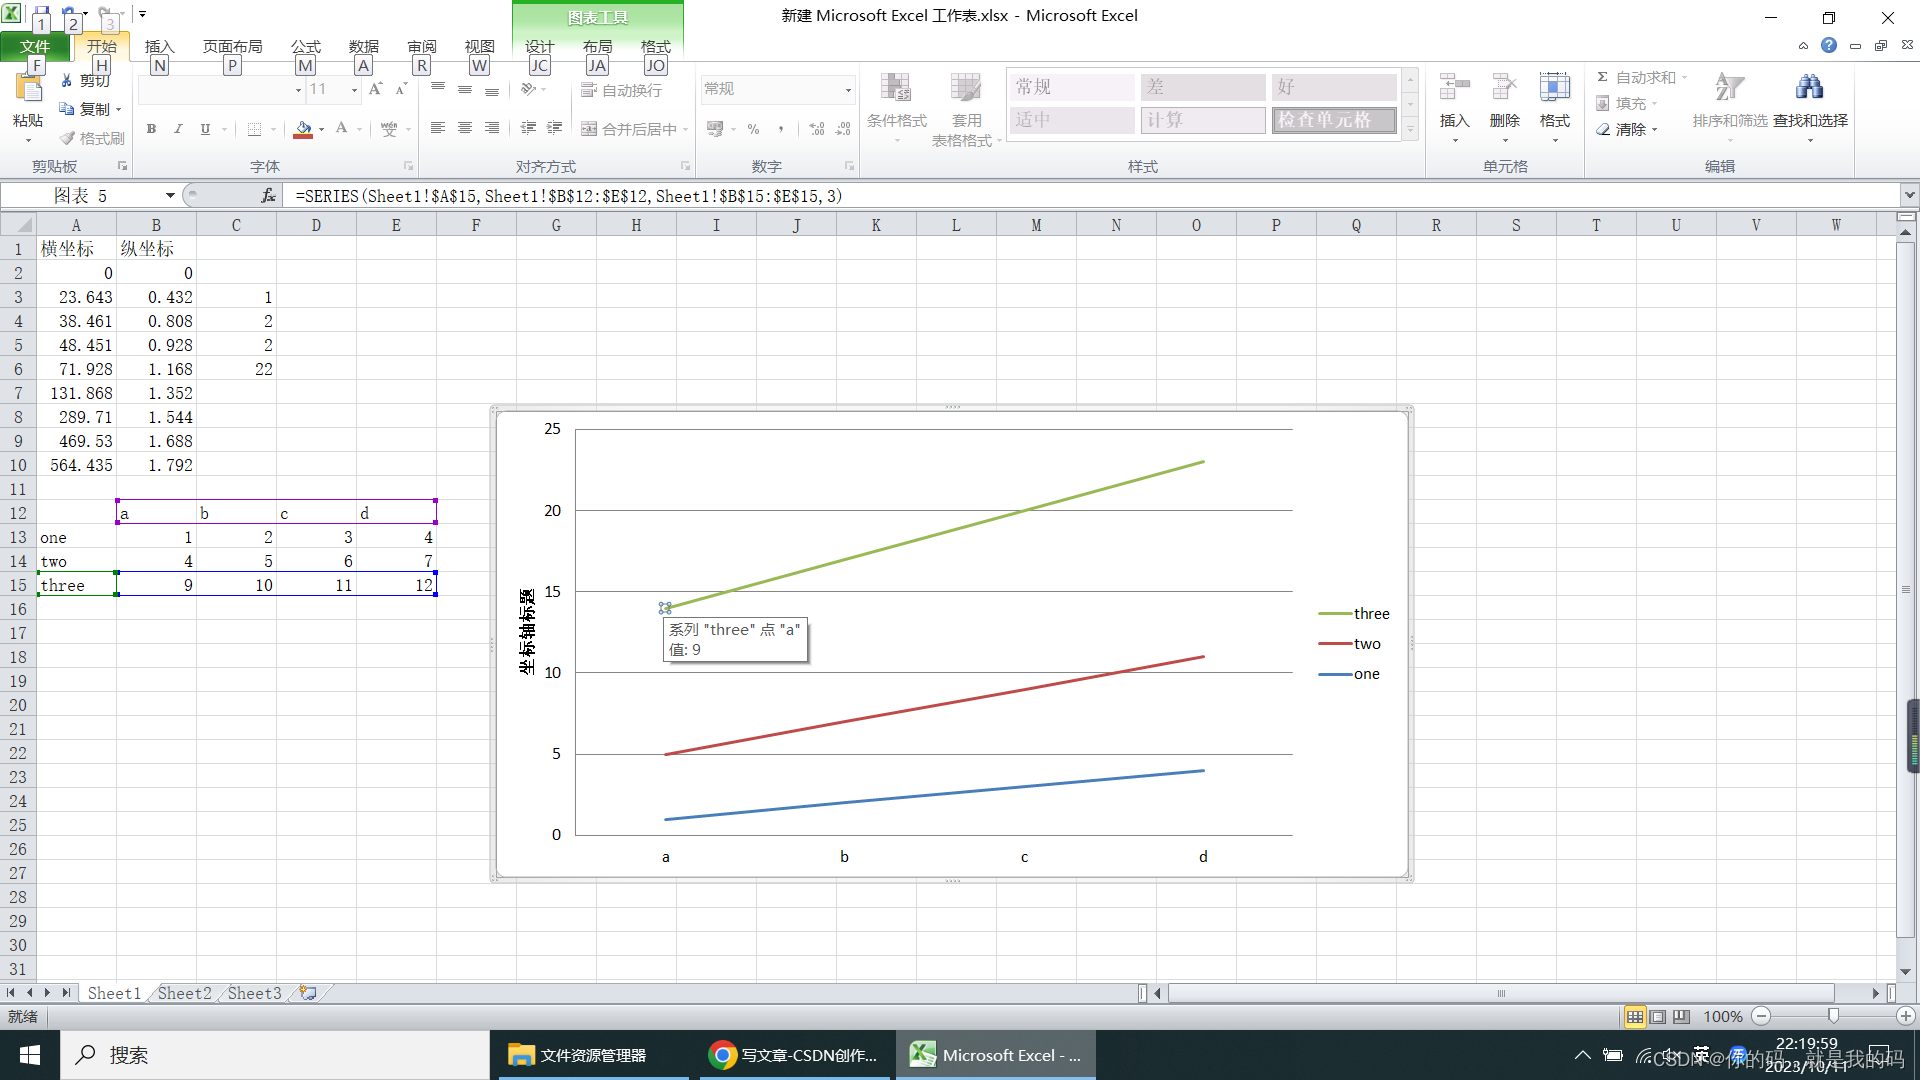Click the Conditional Formatting icon
The width and height of the screenshot is (1920, 1080).
[896, 88]
